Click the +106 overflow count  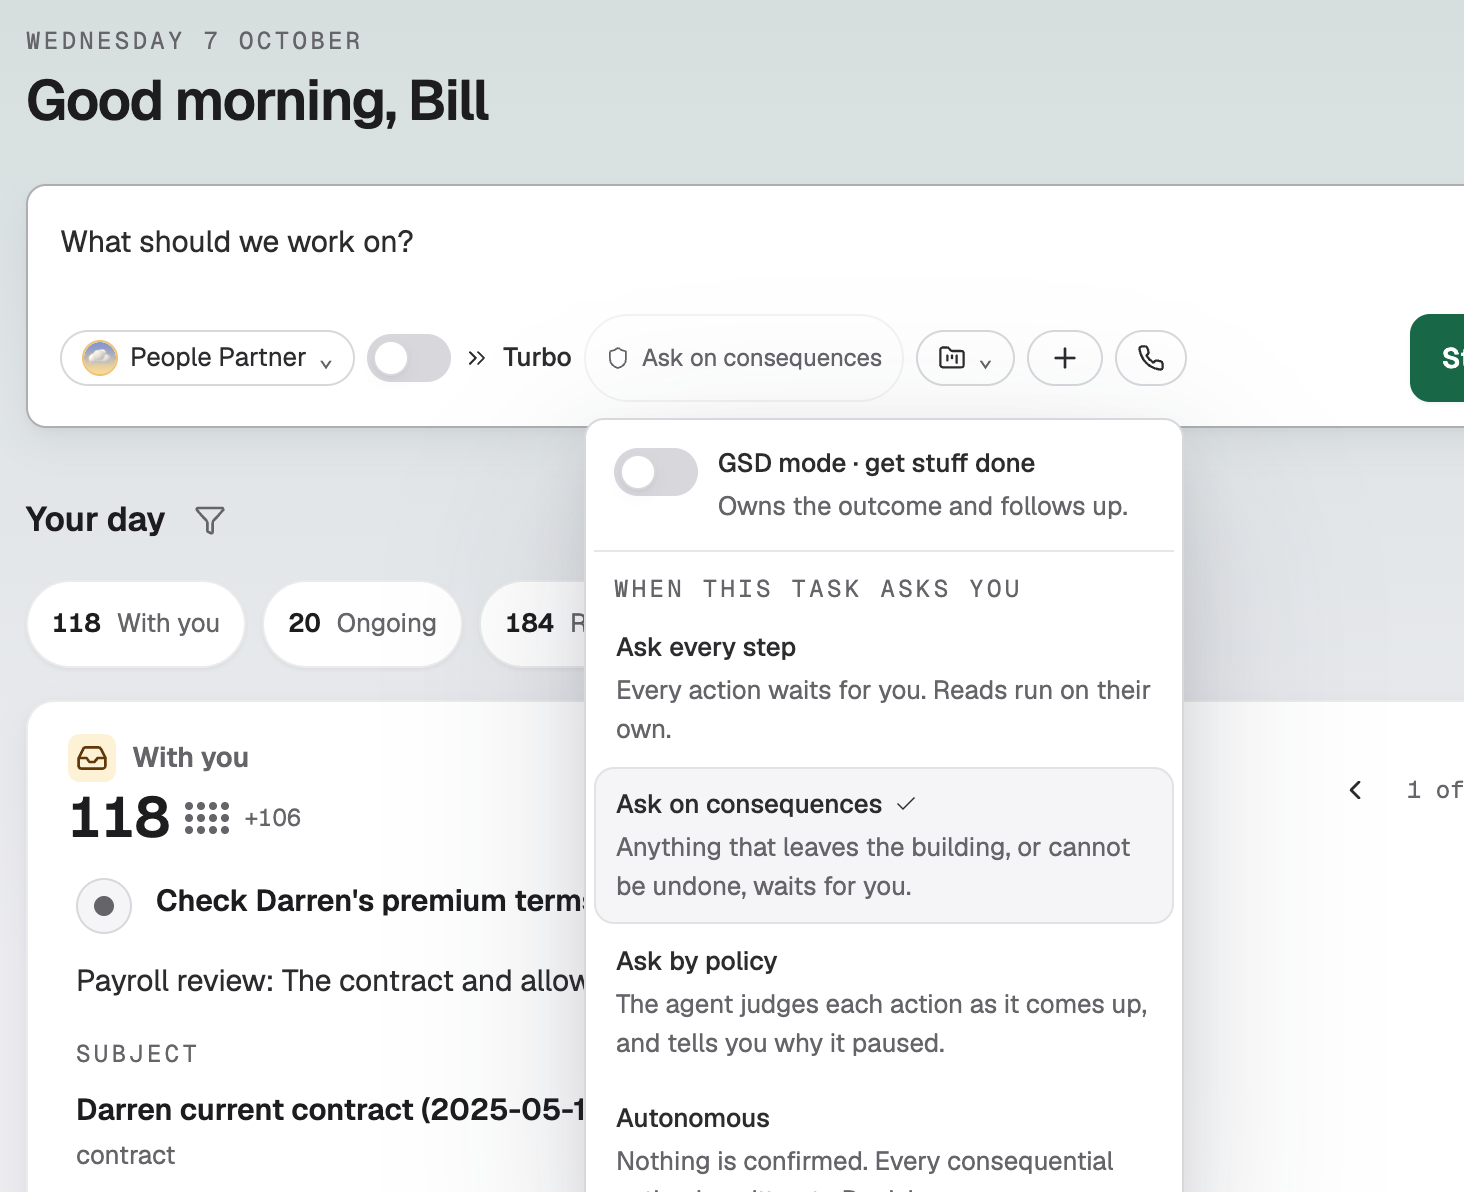pyautogui.click(x=272, y=818)
